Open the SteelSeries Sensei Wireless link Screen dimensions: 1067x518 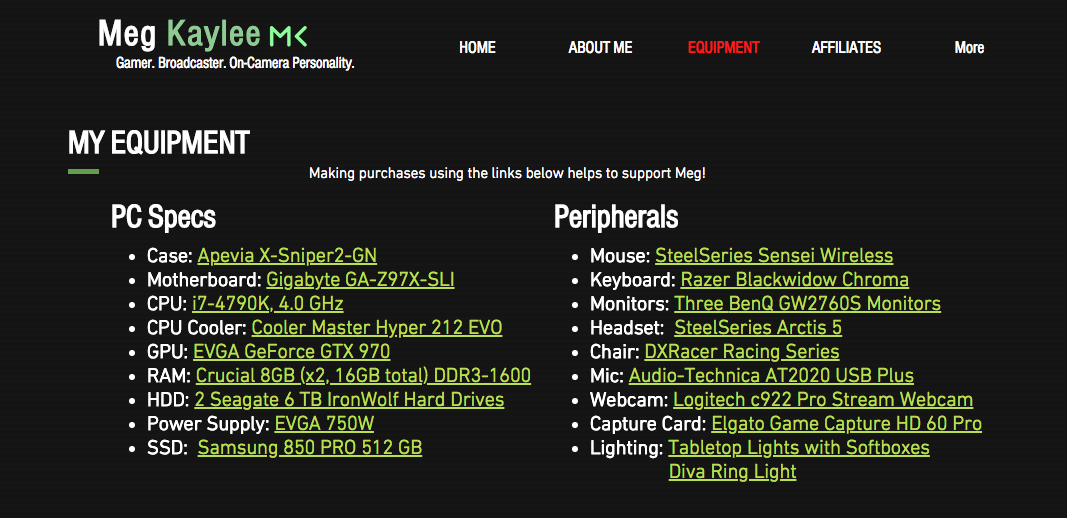(774, 256)
